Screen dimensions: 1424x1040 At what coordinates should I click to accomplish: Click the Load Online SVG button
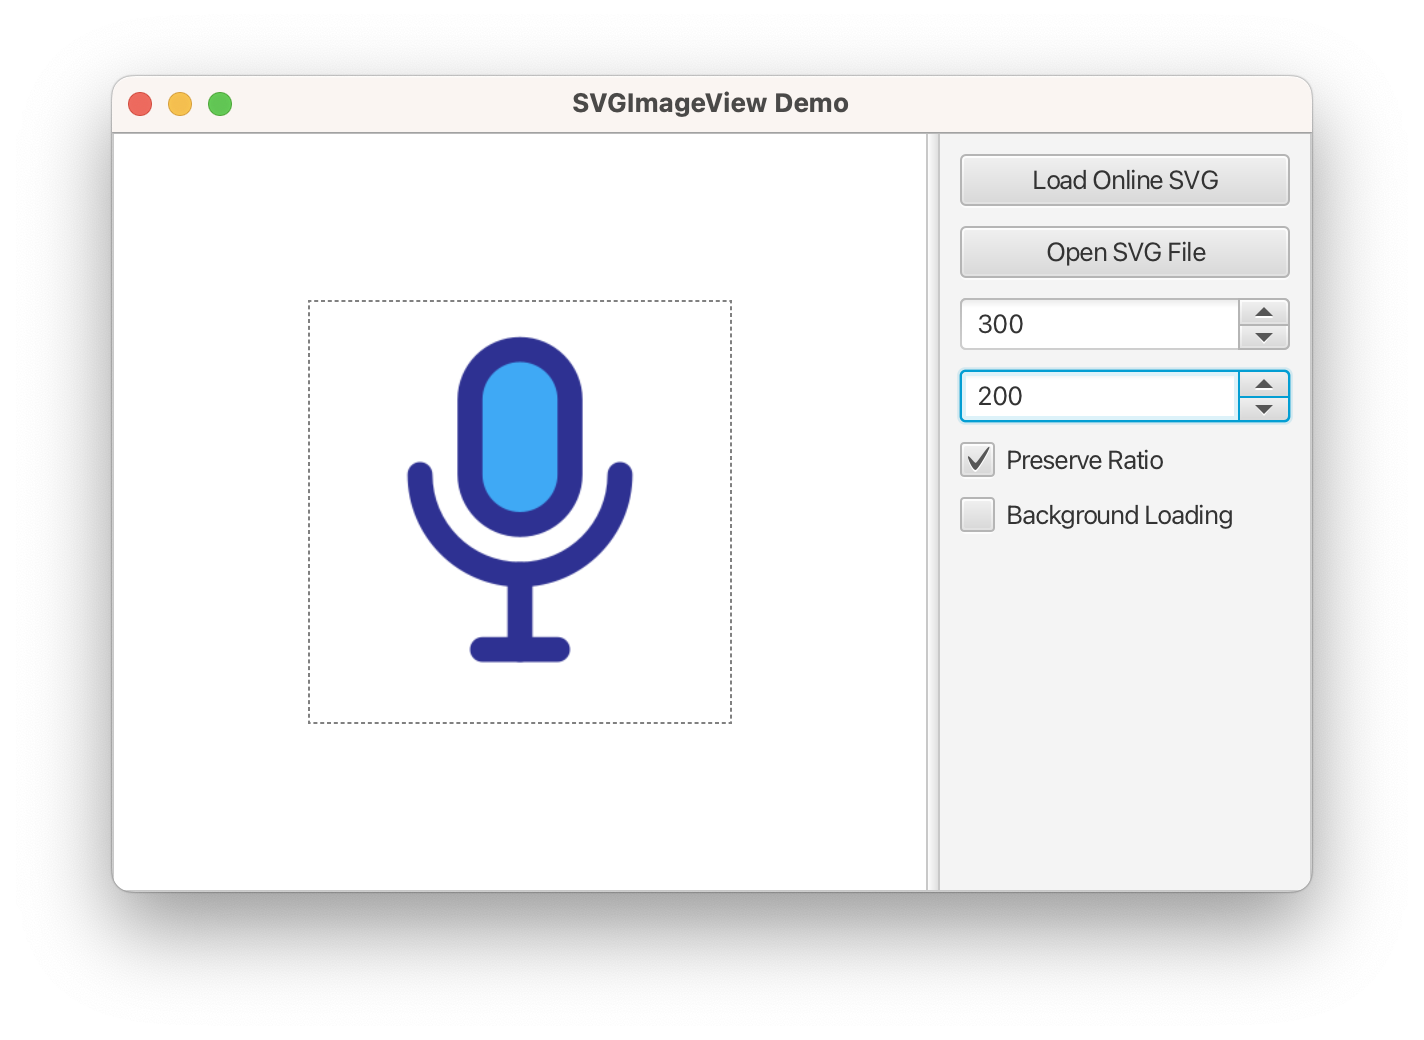click(1124, 180)
